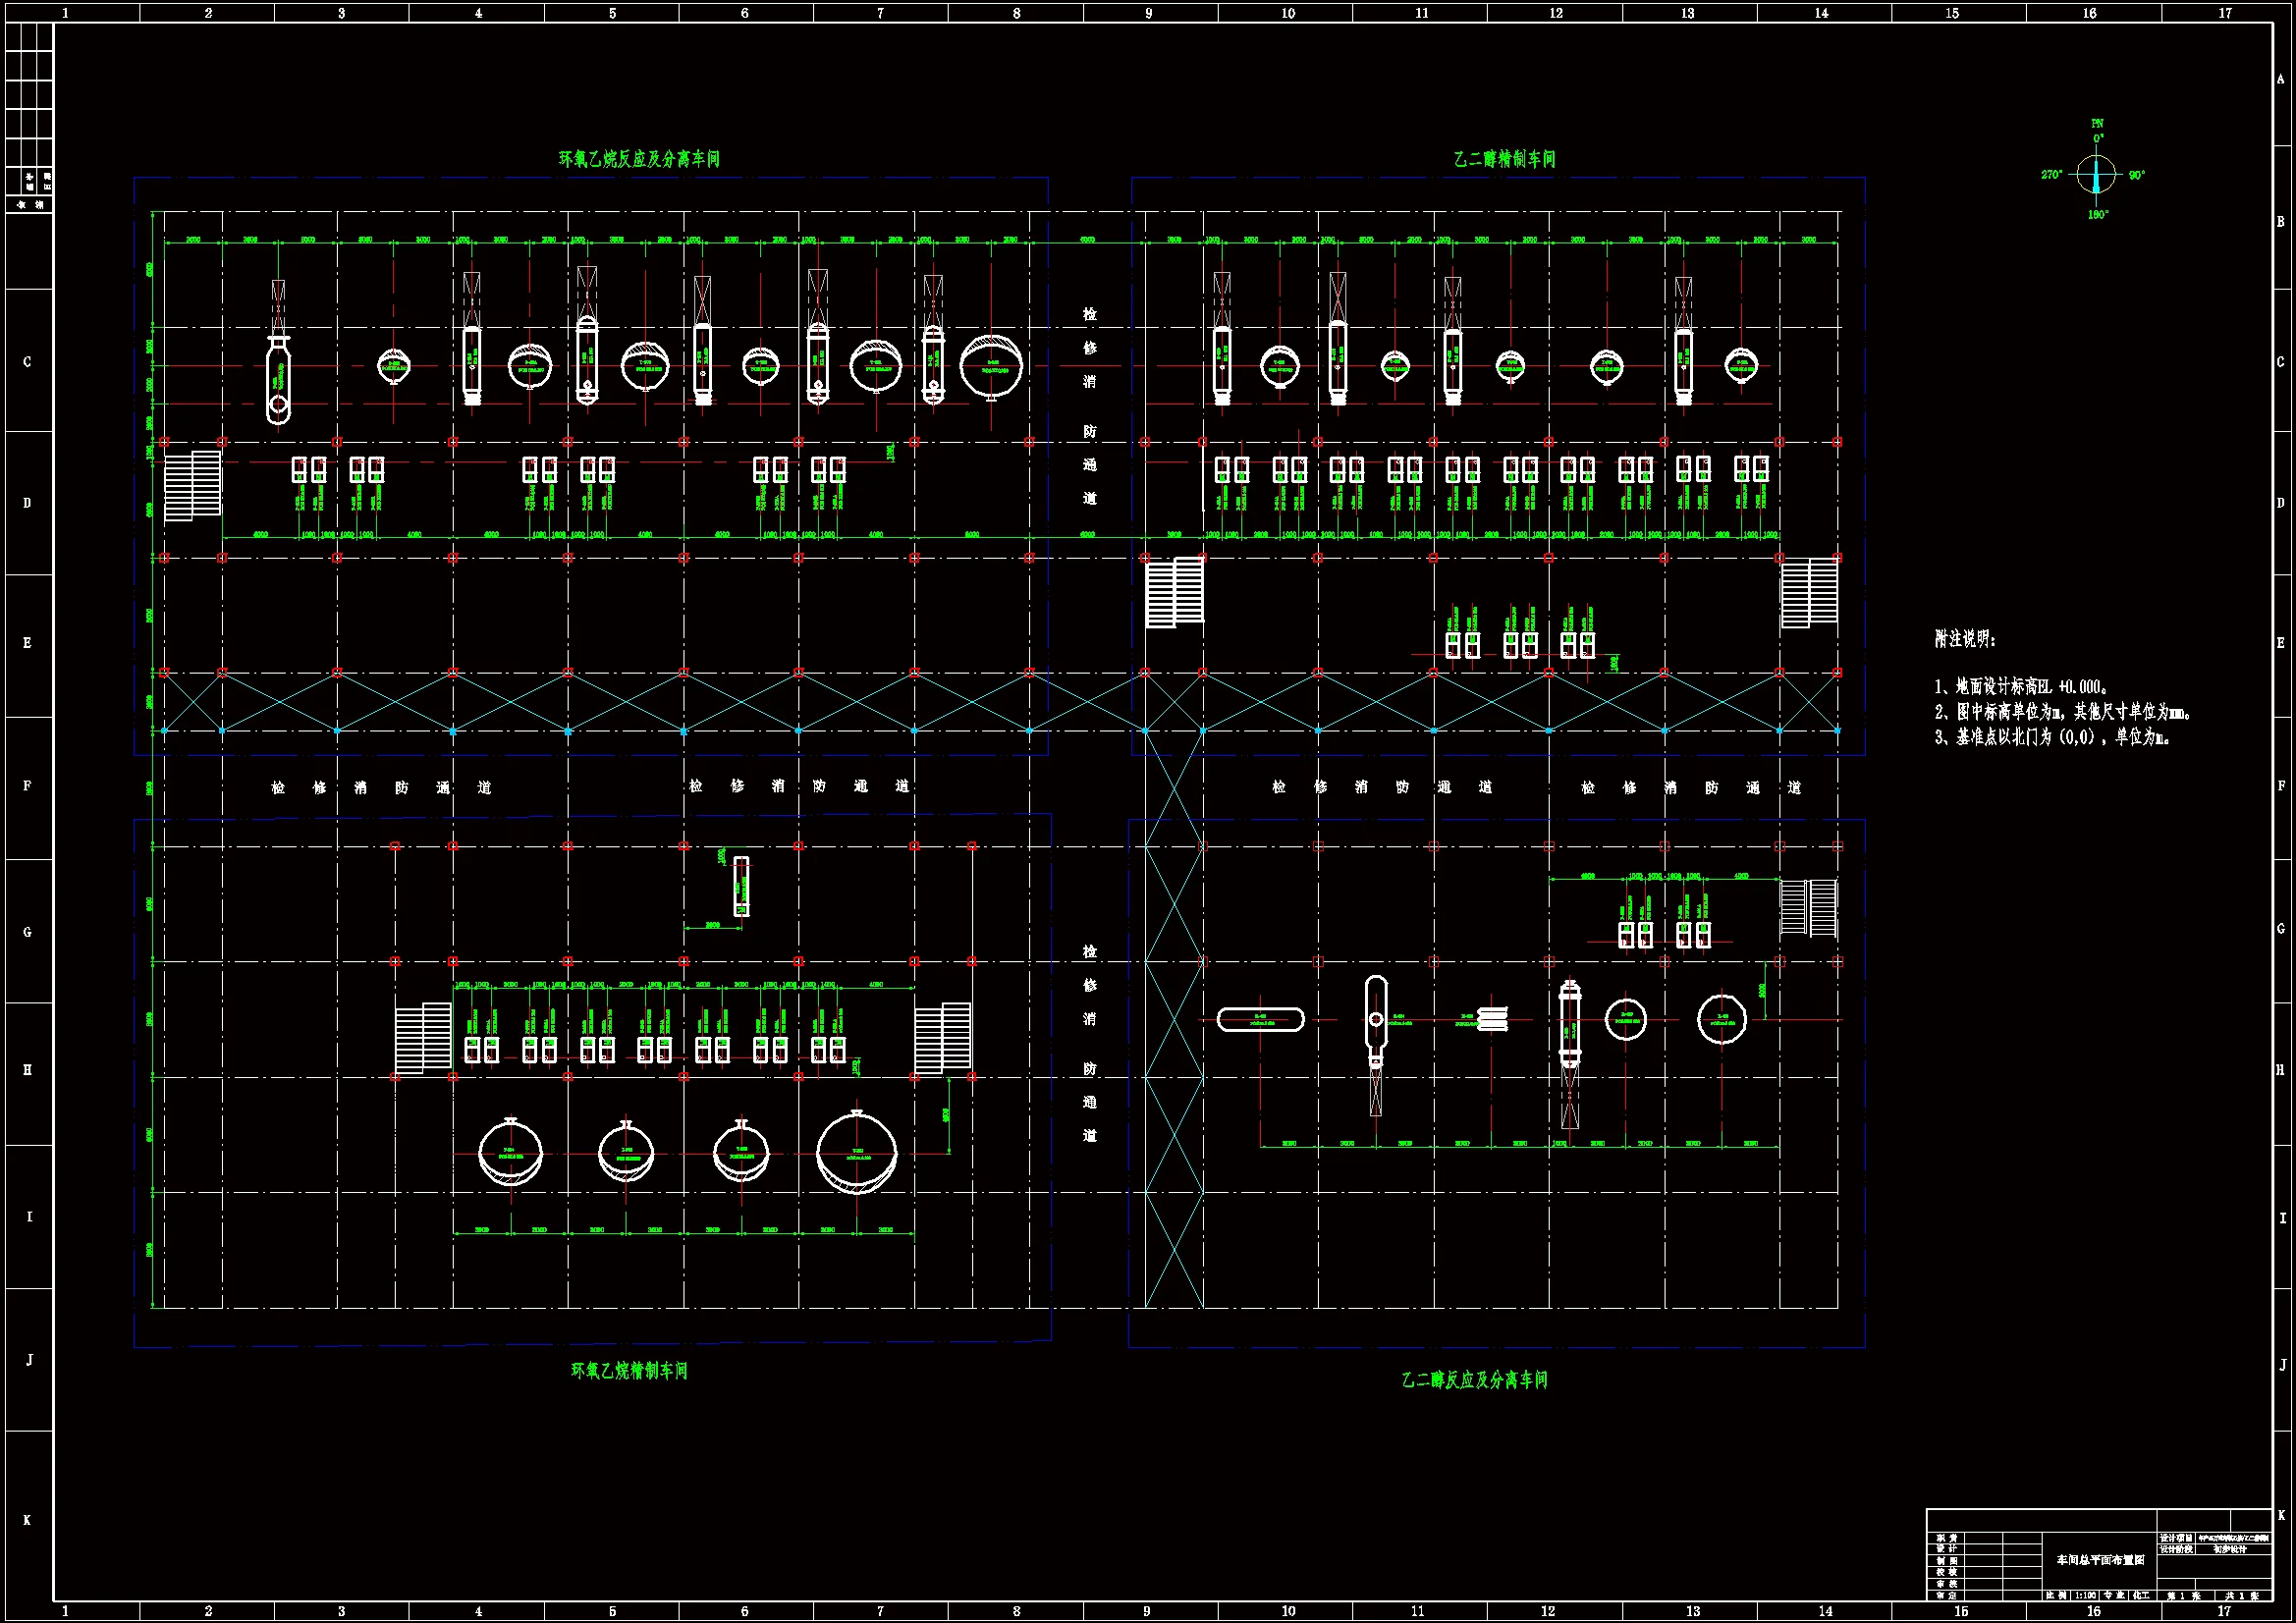Click the 车间总平面布置图 title block cell
Viewport: 2296px width, 1623px height.
click(2099, 1560)
